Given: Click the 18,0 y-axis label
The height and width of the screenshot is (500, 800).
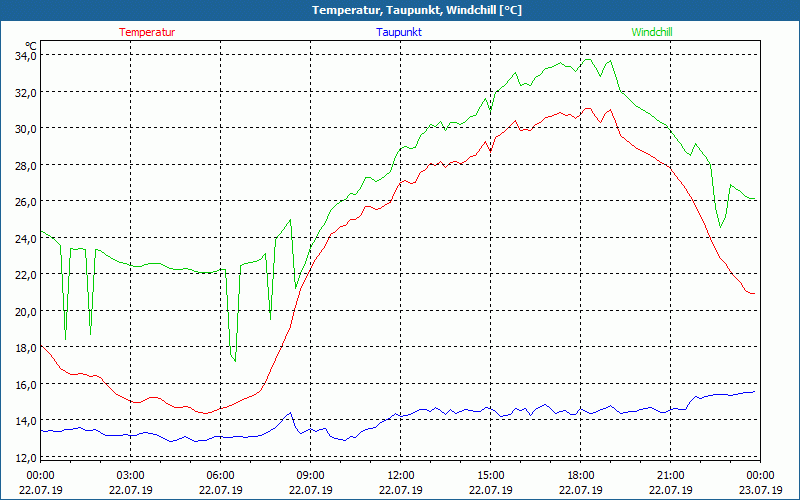Looking at the screenshot, I should coord(26,347).
